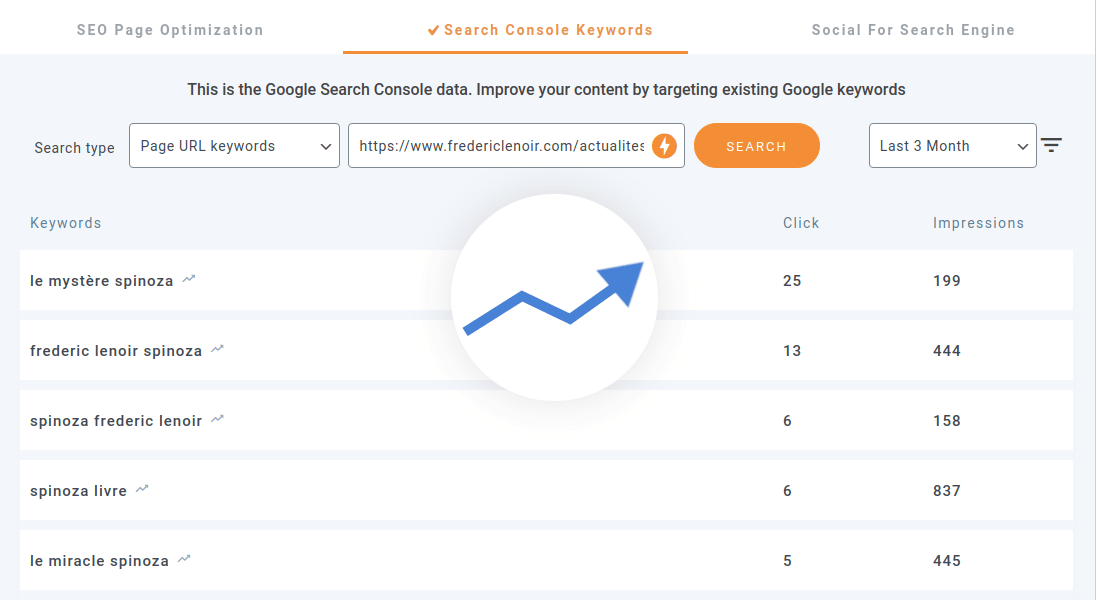Click trend icon beside 'le miracle spinoza'
The height and width of the screenshot is (600, 1100).
pos(184,560)
